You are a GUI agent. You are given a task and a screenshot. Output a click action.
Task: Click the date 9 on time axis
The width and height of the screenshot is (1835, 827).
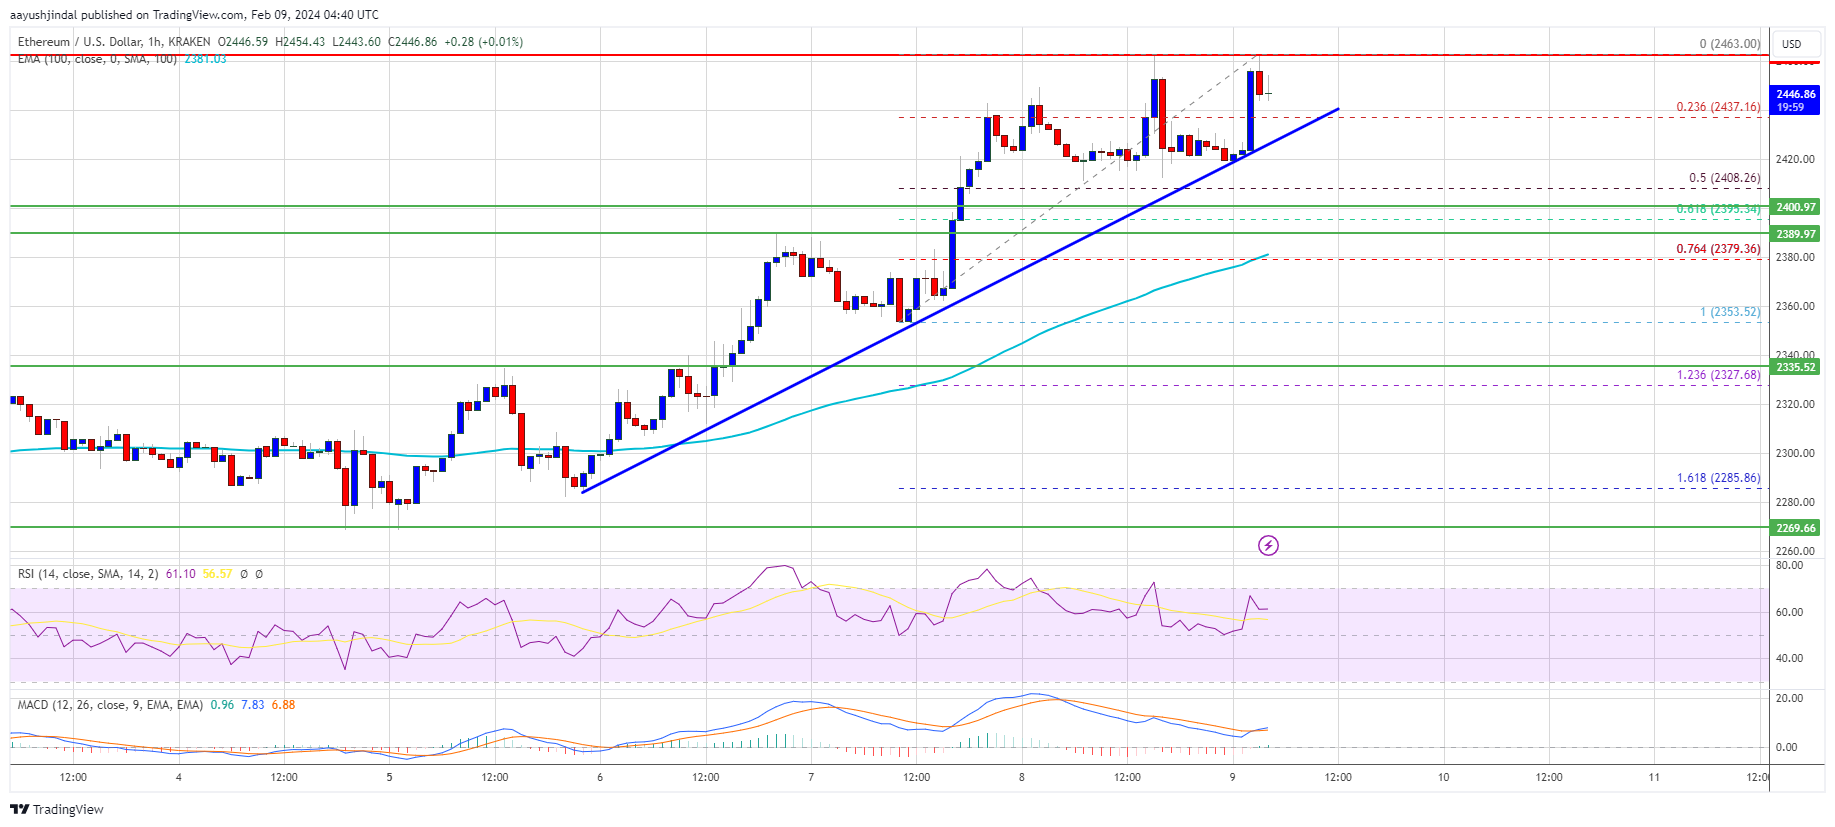coord(1232,777)
